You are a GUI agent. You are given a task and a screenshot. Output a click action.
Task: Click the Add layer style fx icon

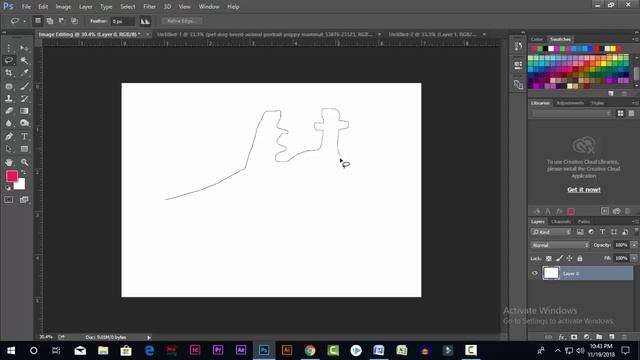562,337
